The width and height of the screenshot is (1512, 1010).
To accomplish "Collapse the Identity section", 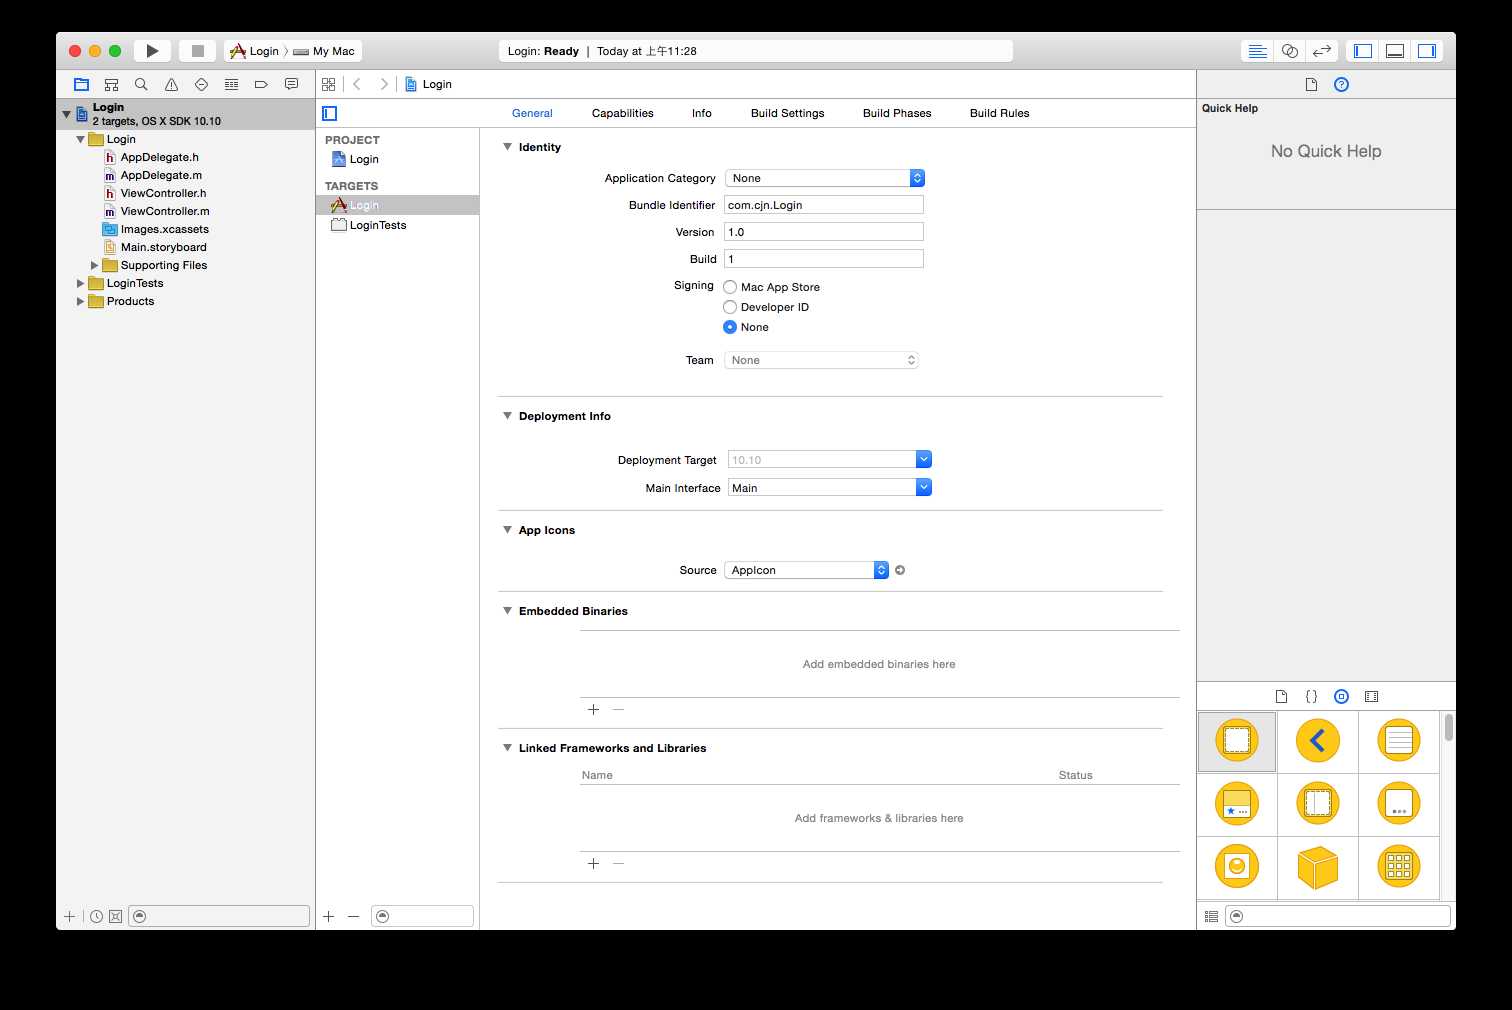I will (507, 147).
